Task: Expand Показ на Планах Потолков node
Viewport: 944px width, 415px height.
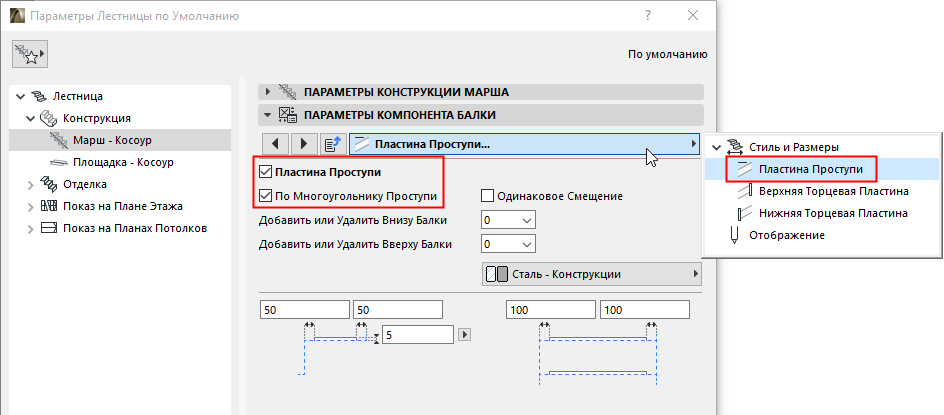Action: point(31,228)
